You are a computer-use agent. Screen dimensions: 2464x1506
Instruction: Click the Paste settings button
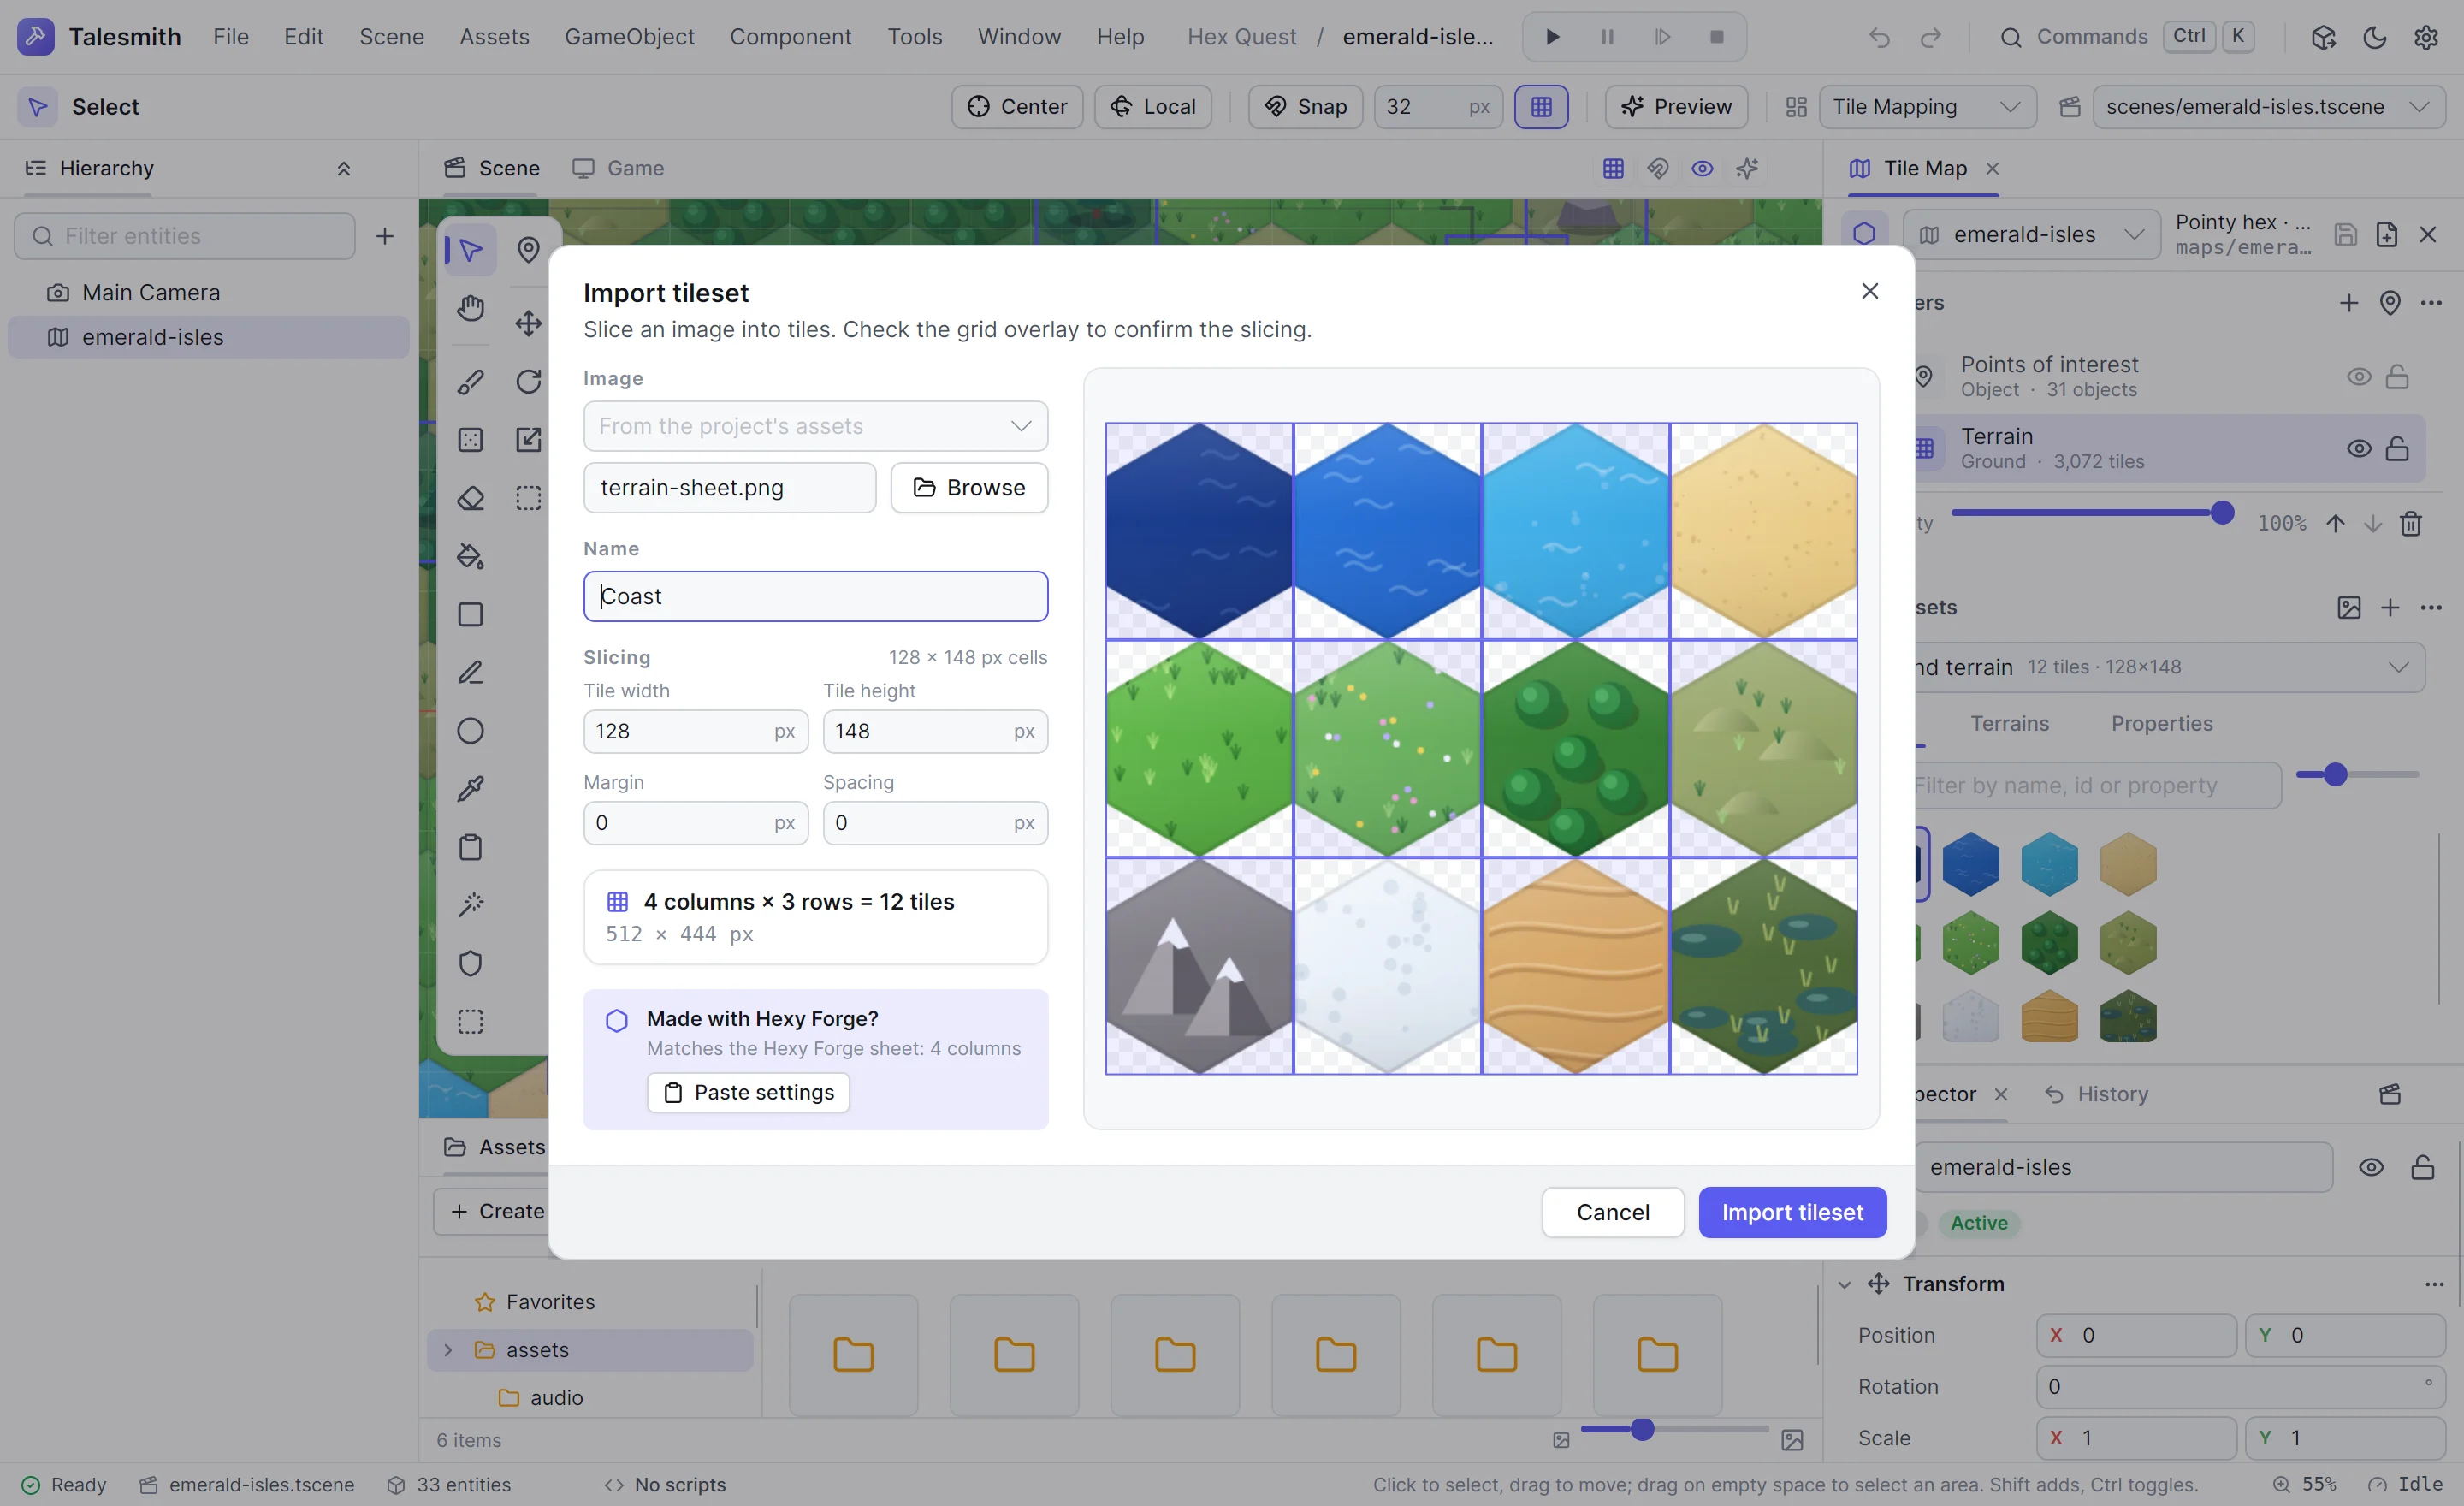[748, 1092]
